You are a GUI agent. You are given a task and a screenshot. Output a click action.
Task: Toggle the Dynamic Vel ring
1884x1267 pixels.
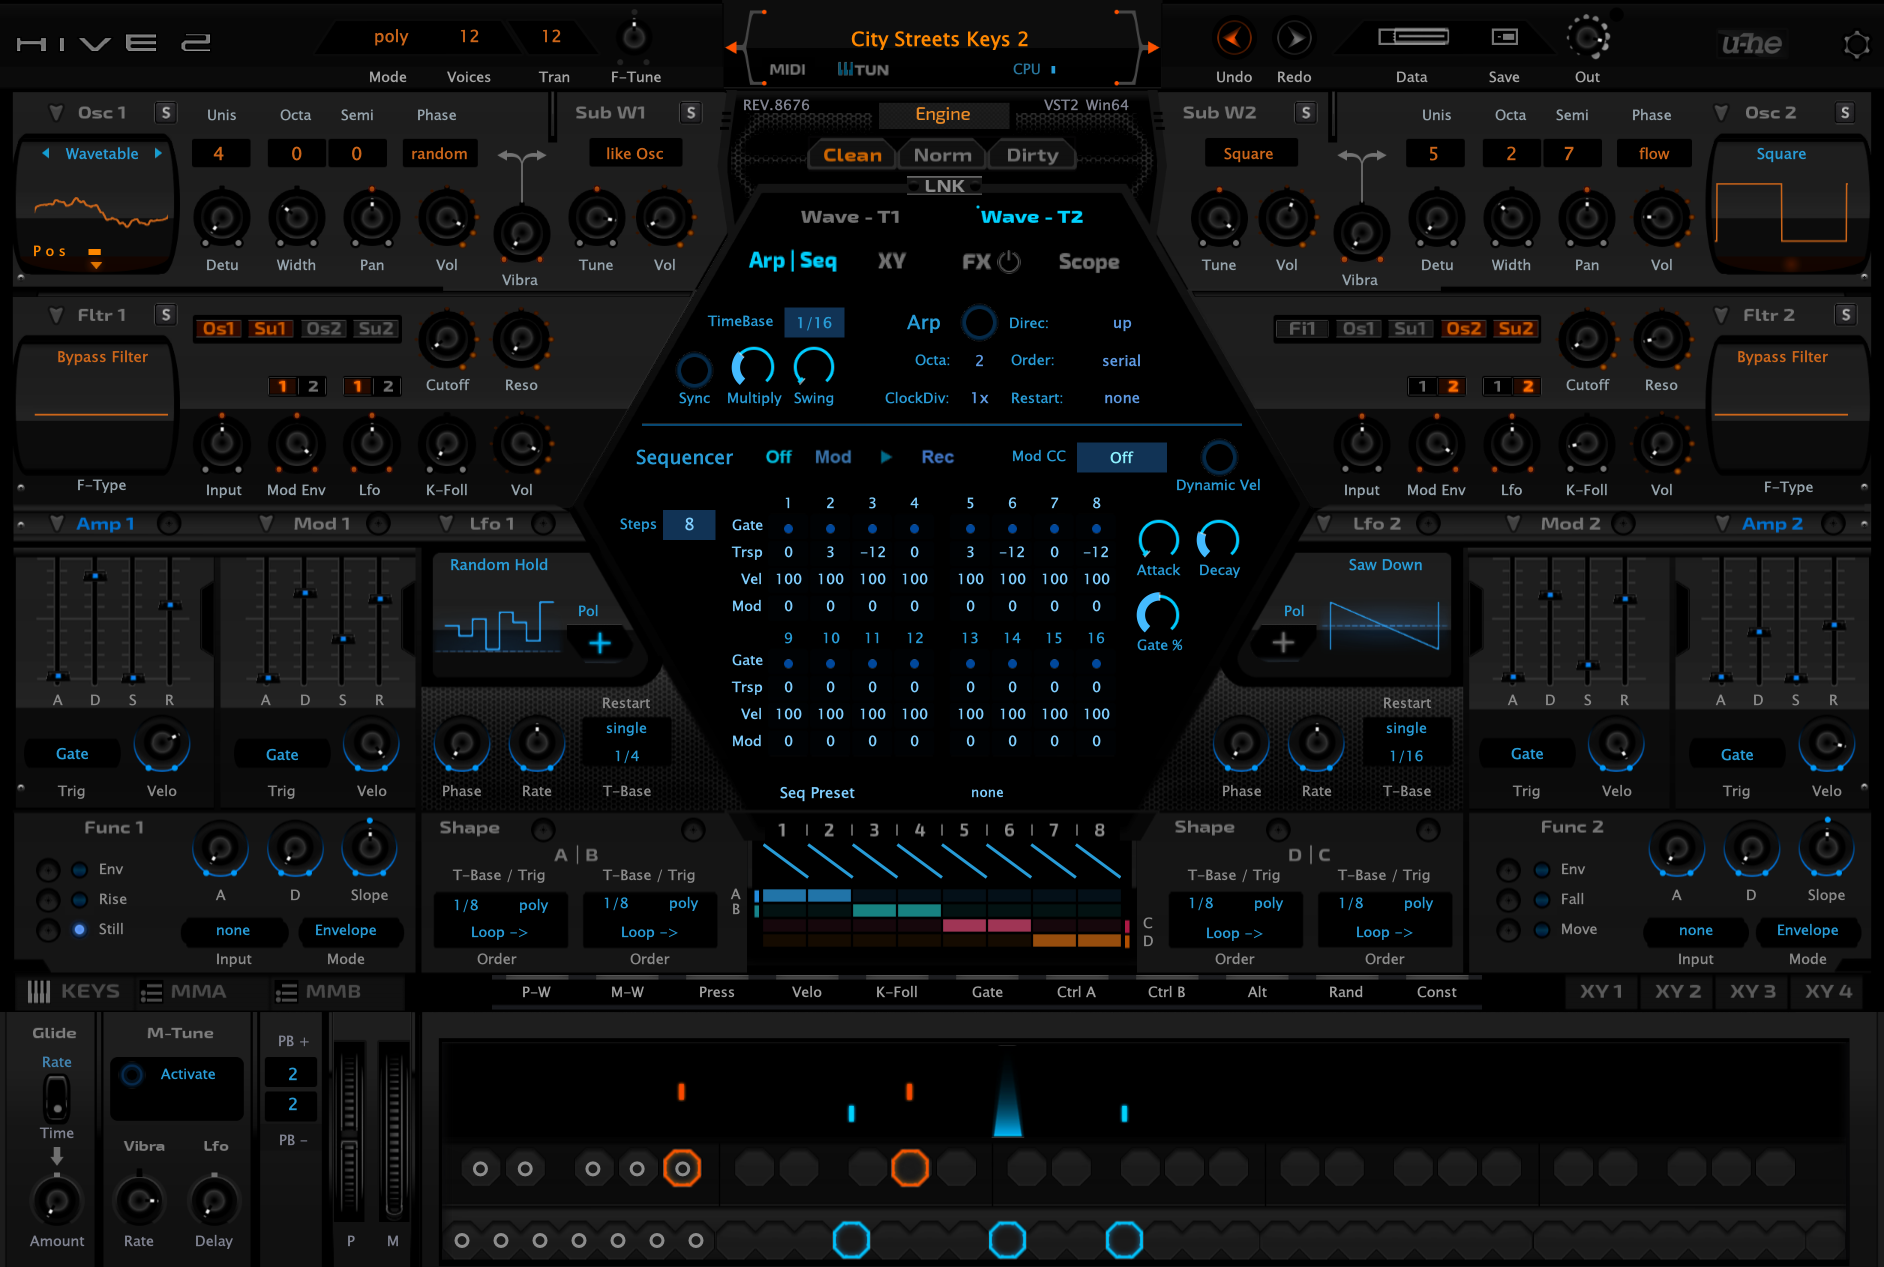1218,457
